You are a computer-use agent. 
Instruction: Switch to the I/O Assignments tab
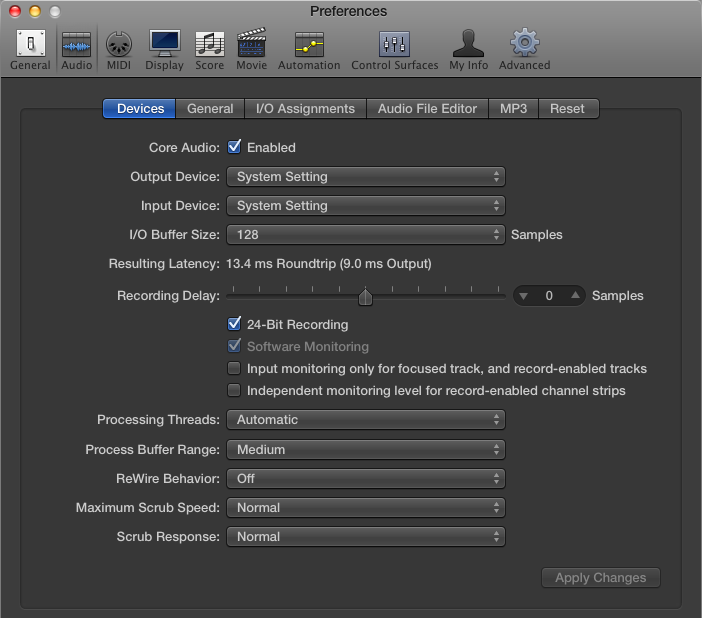coord(305,109)
